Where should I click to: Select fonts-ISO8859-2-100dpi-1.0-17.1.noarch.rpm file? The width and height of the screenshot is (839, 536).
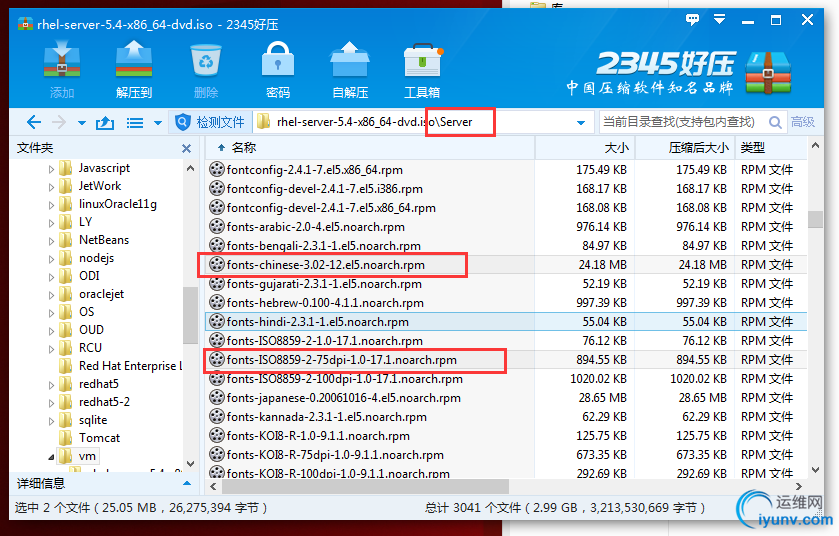(345, 379)
